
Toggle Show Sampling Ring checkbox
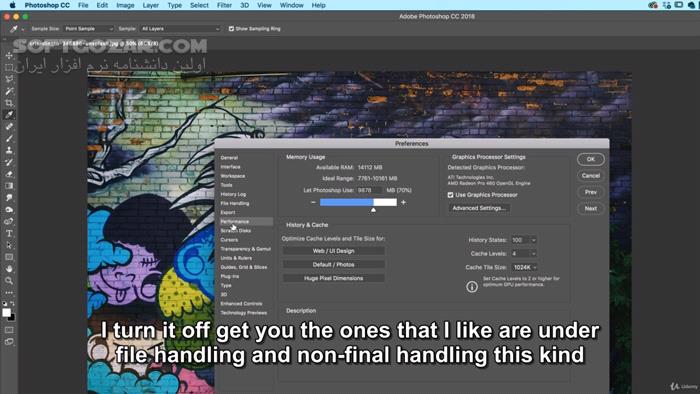(x=231, y=29)
